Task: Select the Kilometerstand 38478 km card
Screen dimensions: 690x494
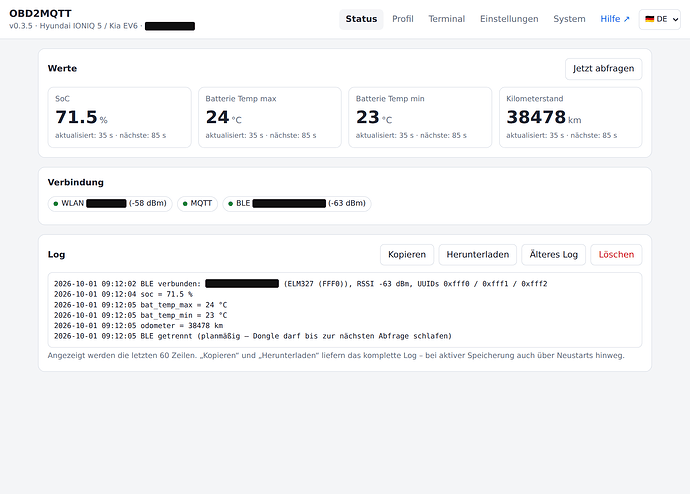Action: click(570, 117)
